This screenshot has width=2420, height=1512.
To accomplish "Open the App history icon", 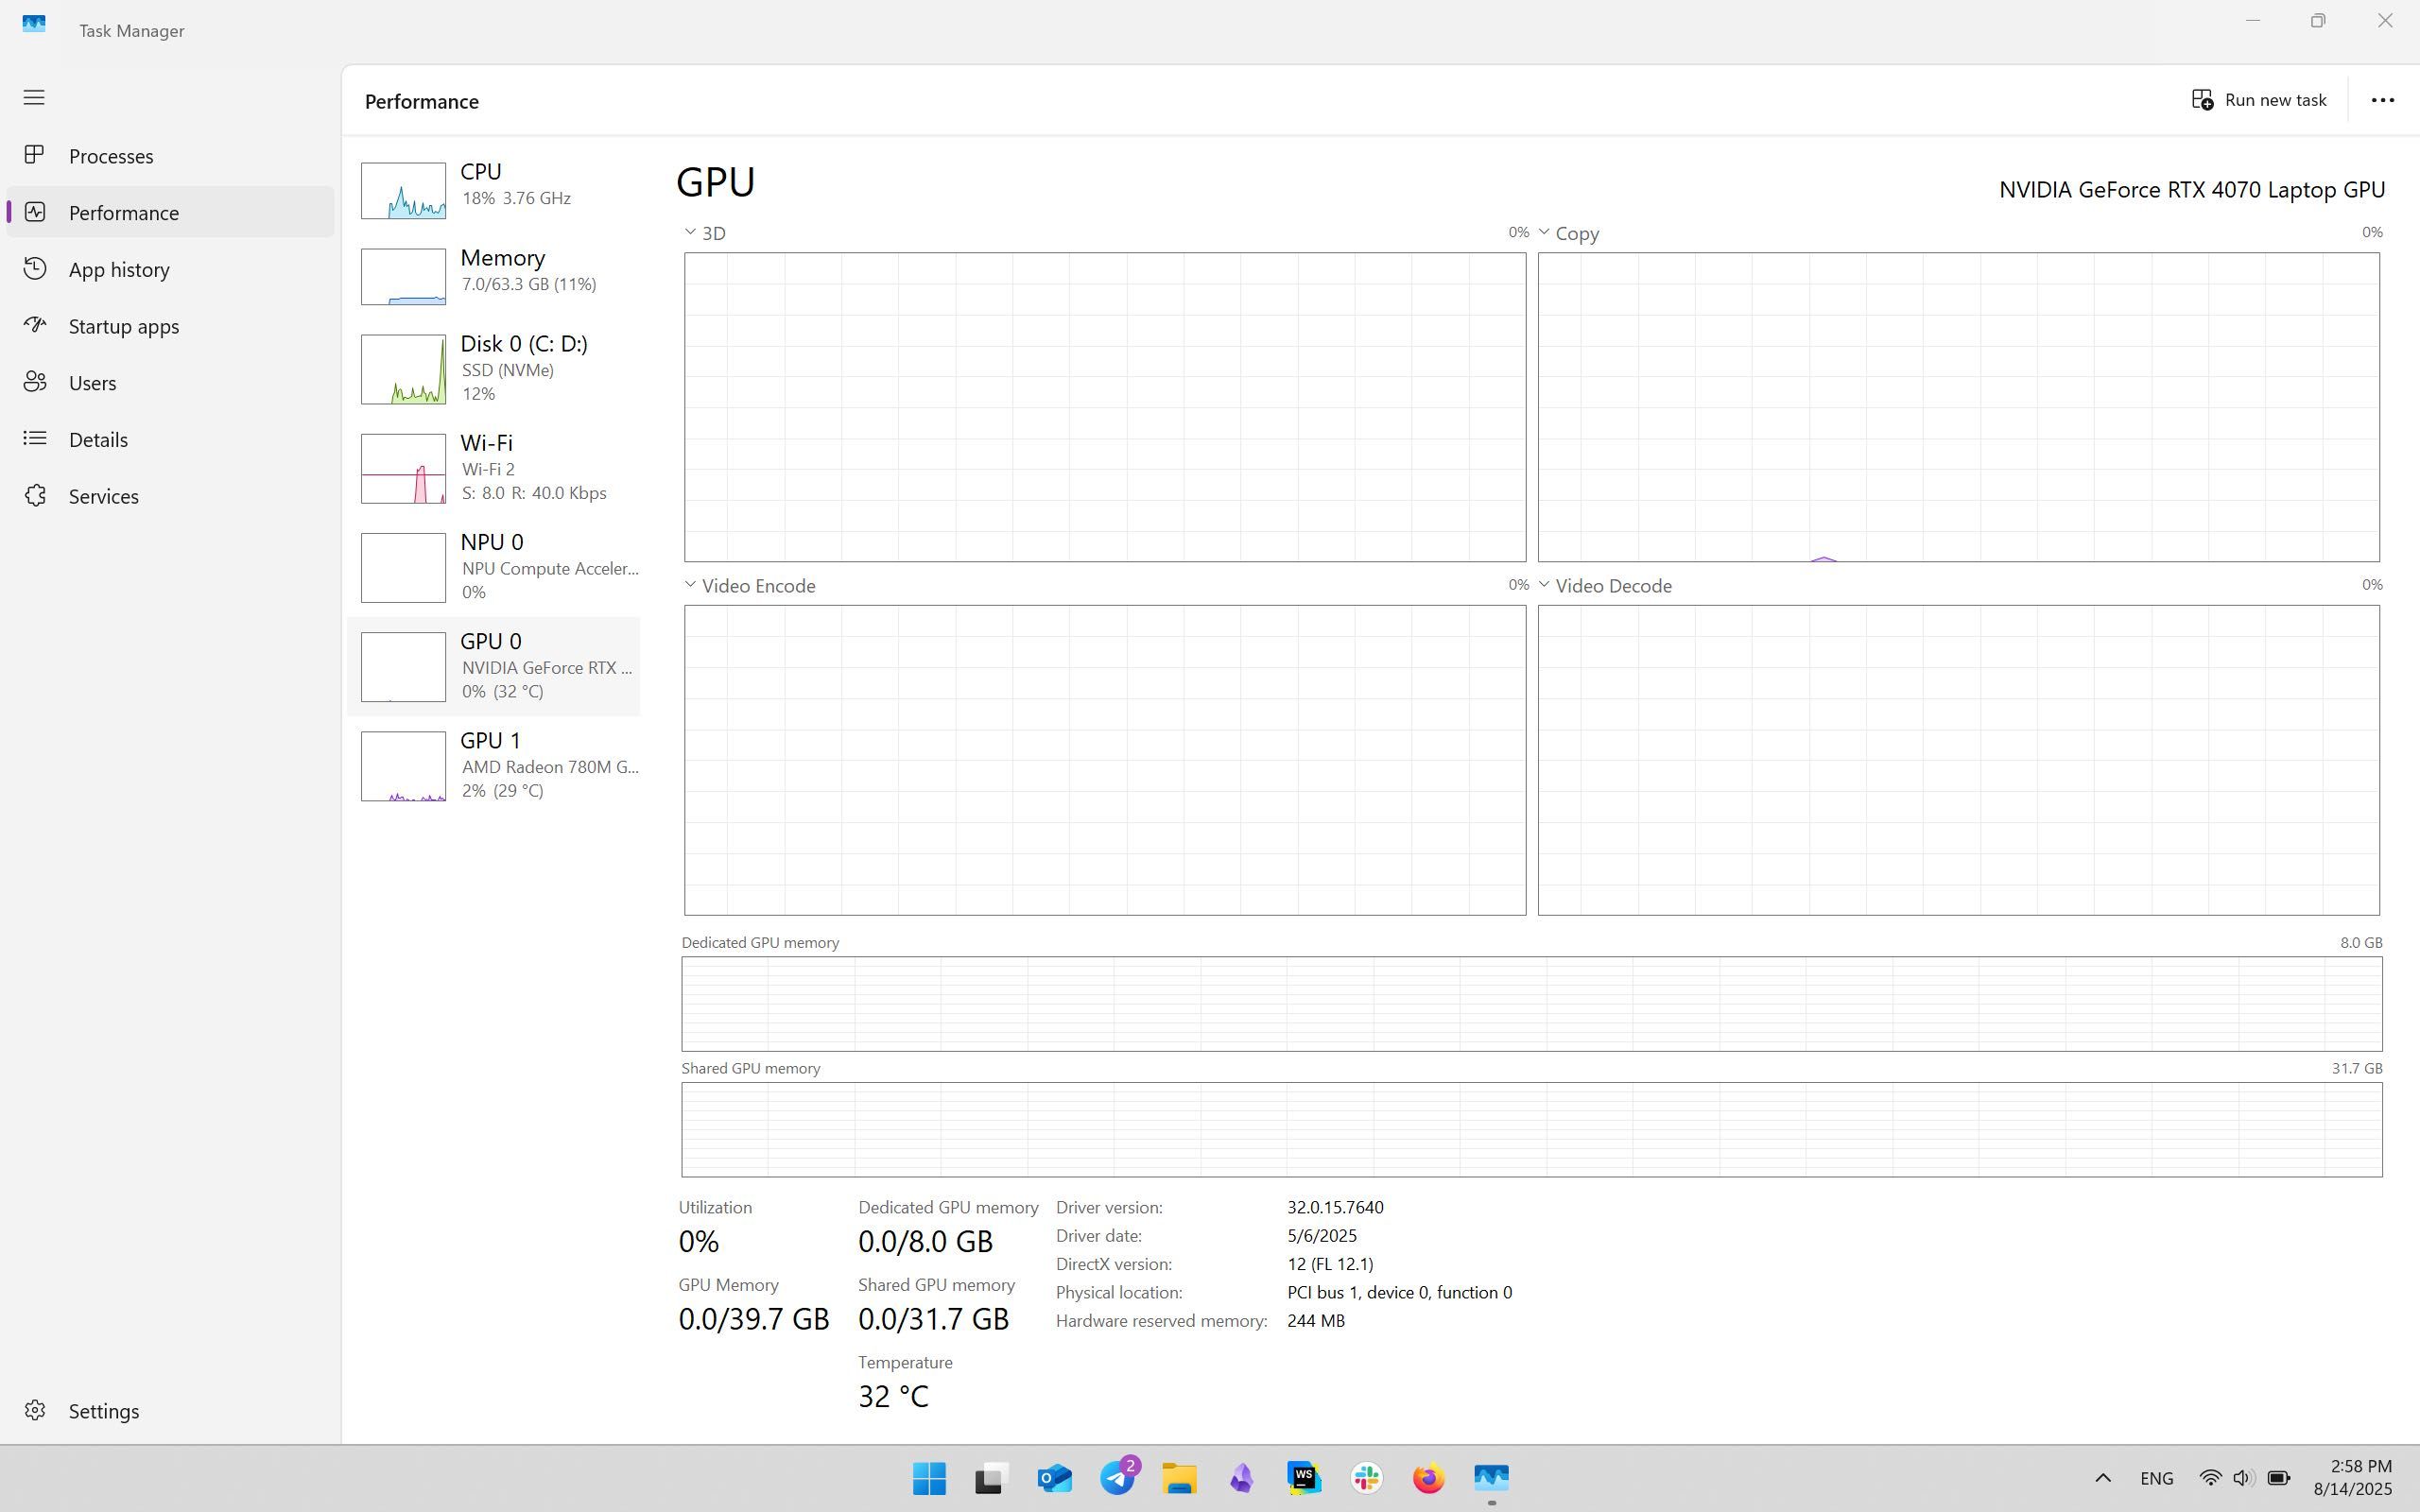I will (35, 269).
